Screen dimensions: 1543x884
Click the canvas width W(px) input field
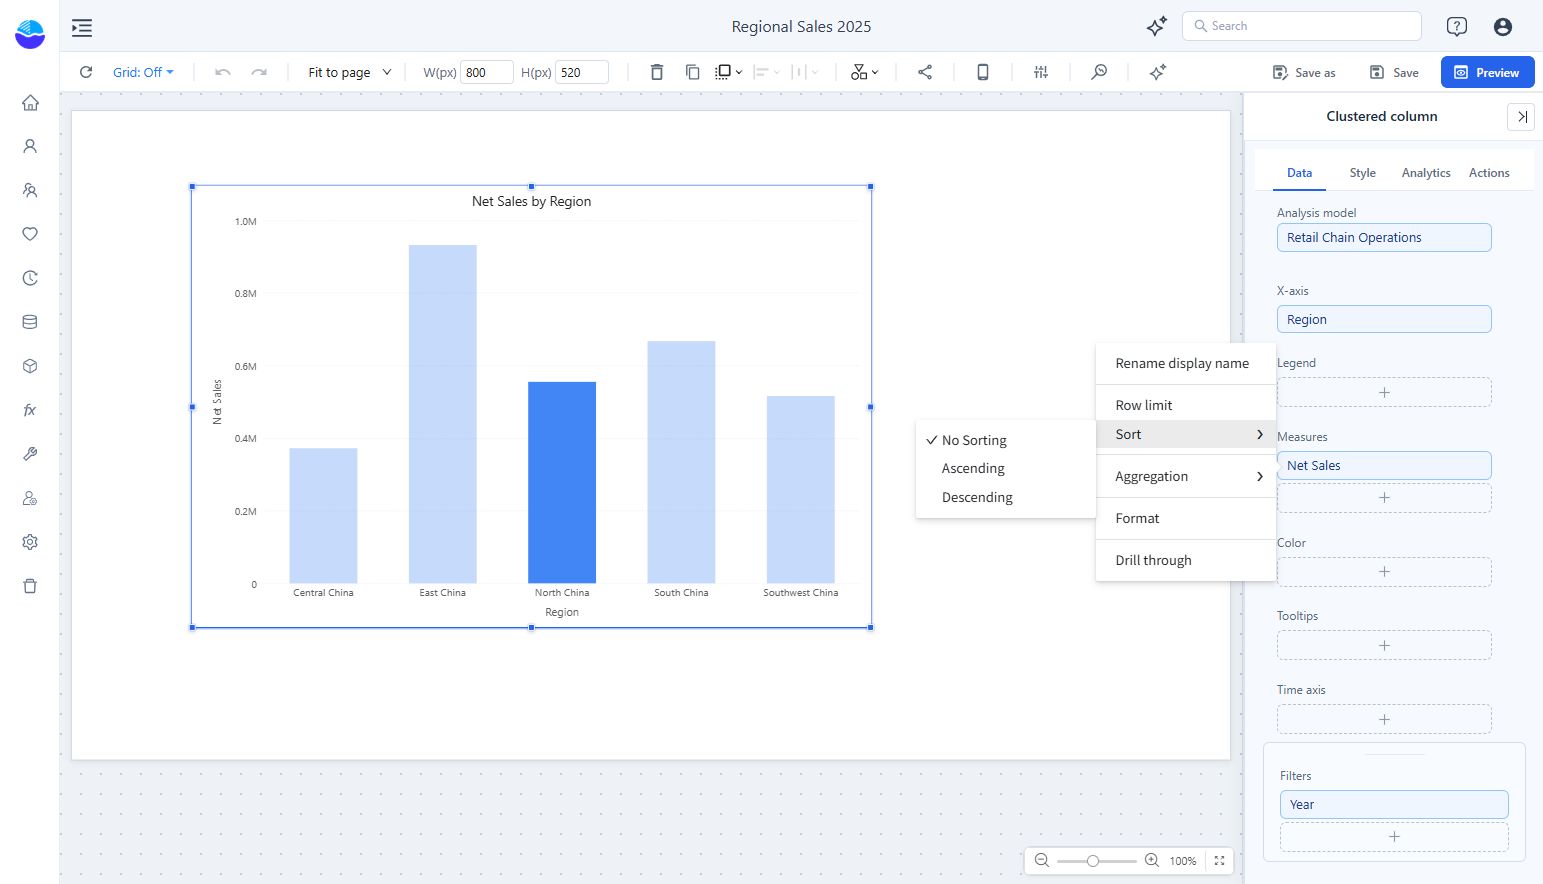[x=487, y=72]
